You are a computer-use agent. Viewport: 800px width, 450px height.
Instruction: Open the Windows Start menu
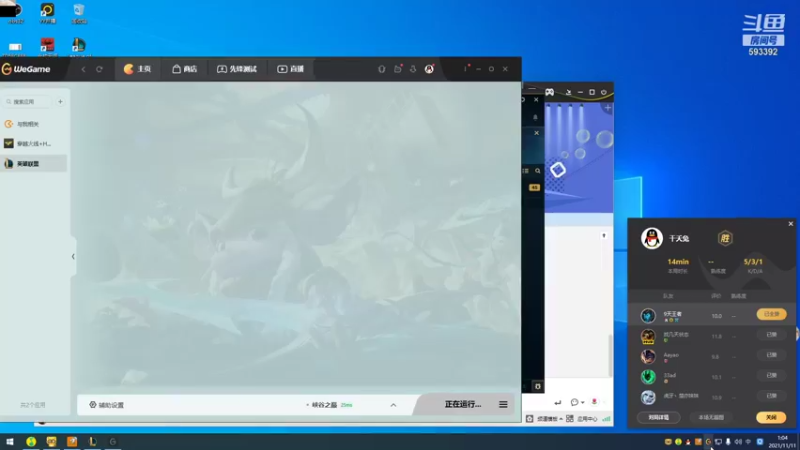tap(10, 442)
